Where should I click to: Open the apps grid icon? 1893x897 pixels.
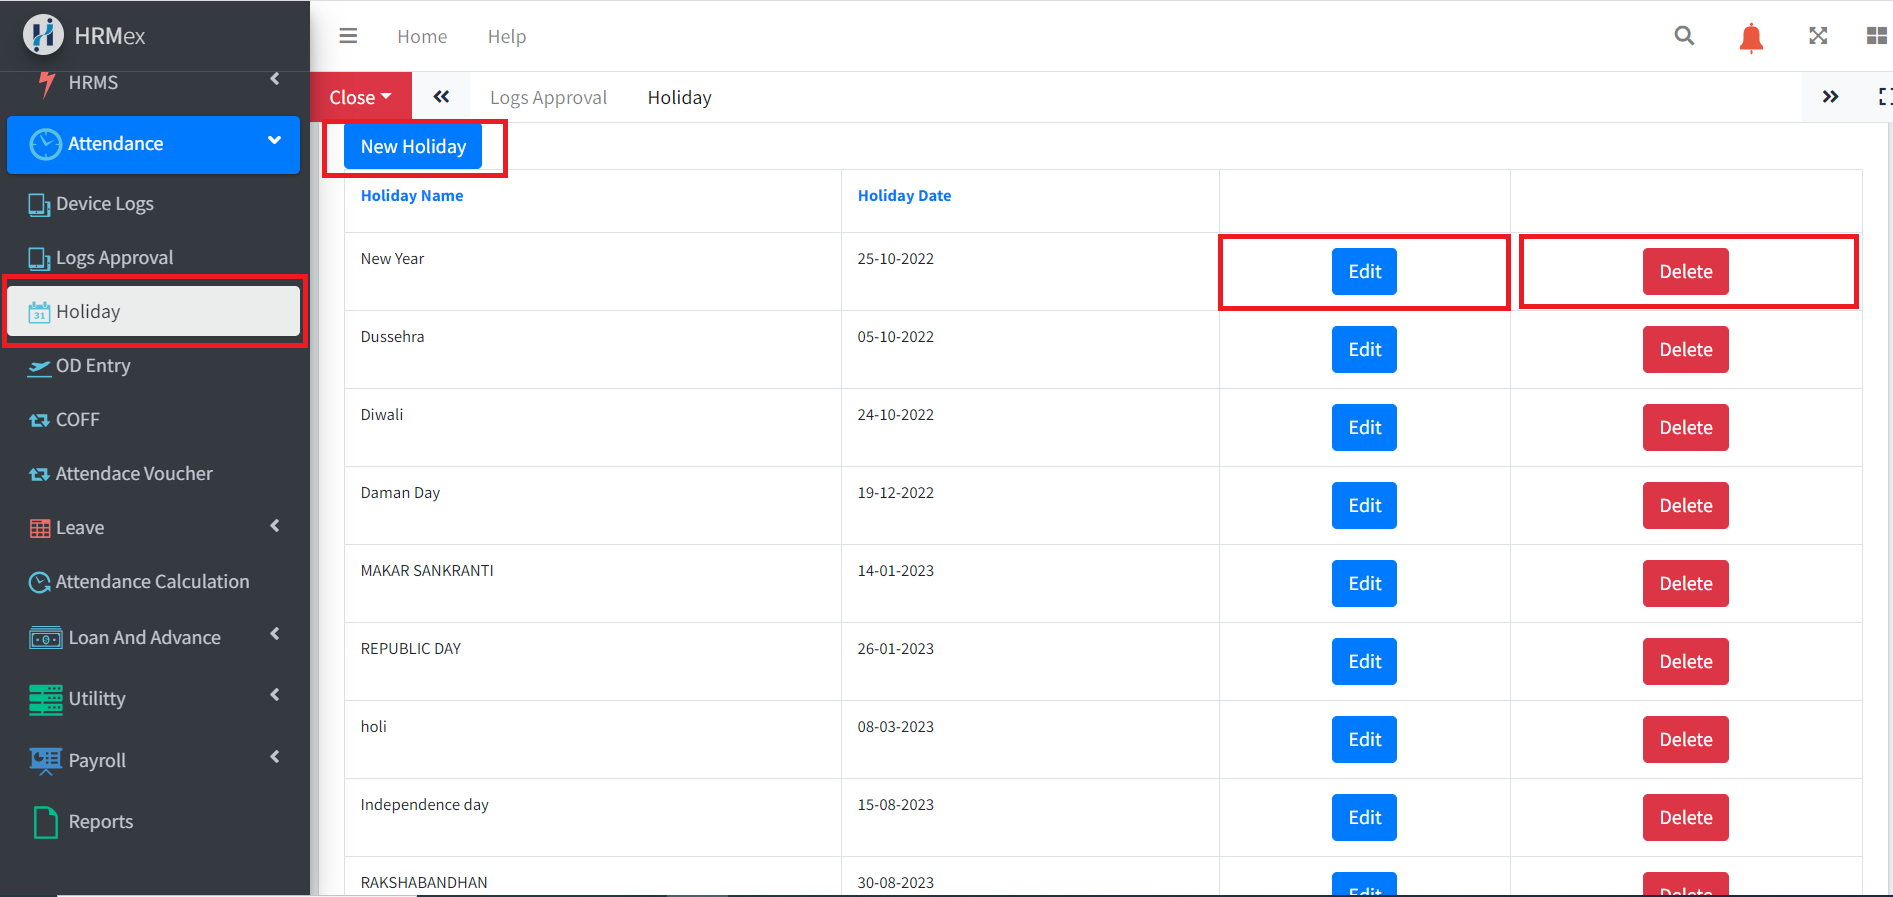click(x=1876, y=36)
